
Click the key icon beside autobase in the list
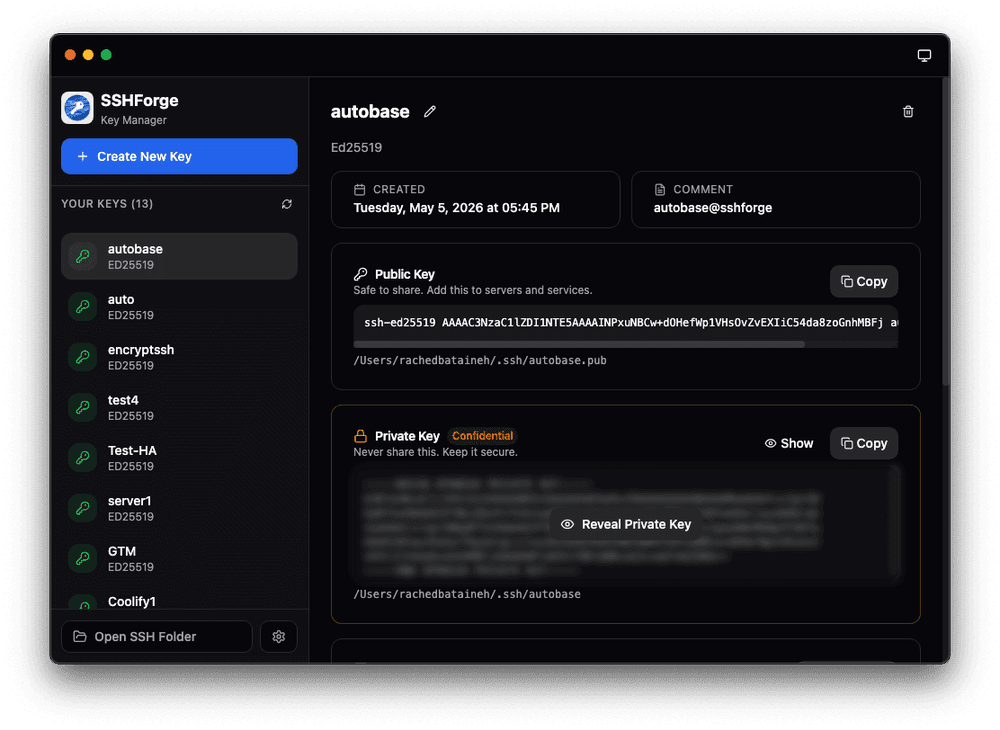tap(83, 256)
